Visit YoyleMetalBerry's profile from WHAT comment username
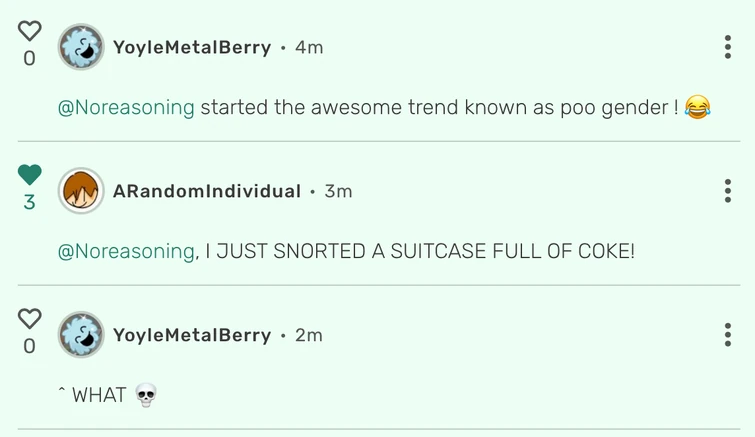755x437 pixels. 192,335
